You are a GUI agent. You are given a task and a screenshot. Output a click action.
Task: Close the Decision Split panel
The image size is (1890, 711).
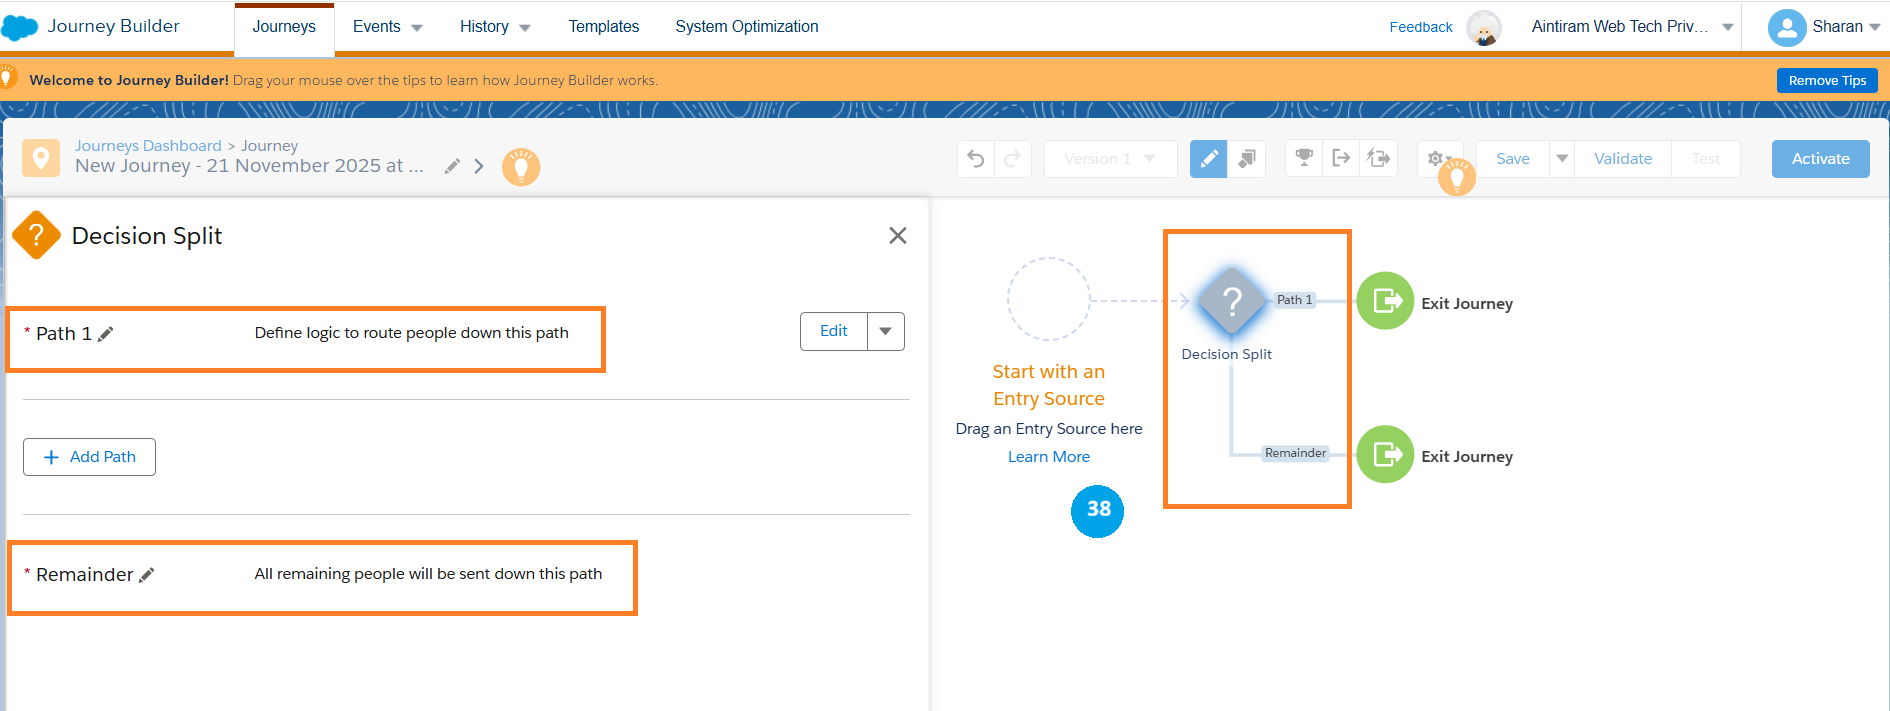(898, 236)
